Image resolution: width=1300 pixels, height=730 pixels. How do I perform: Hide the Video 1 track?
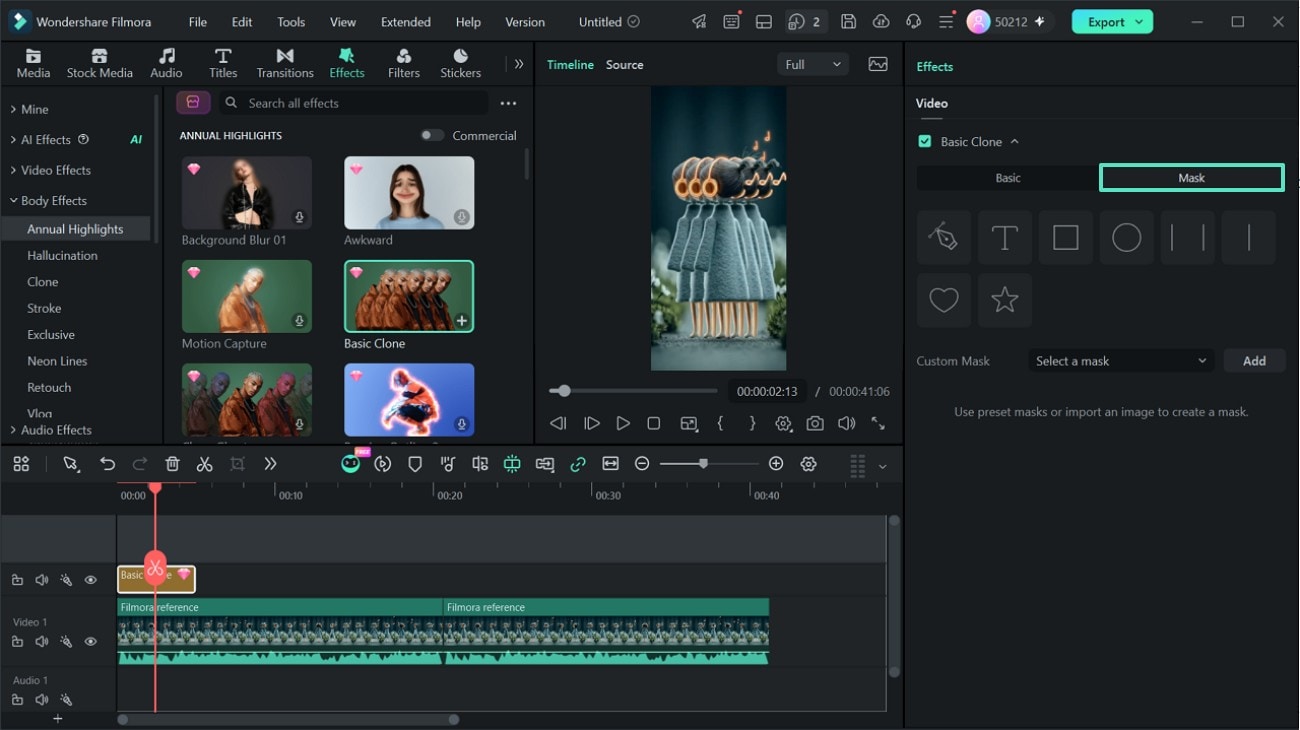[x=90, y=642]
